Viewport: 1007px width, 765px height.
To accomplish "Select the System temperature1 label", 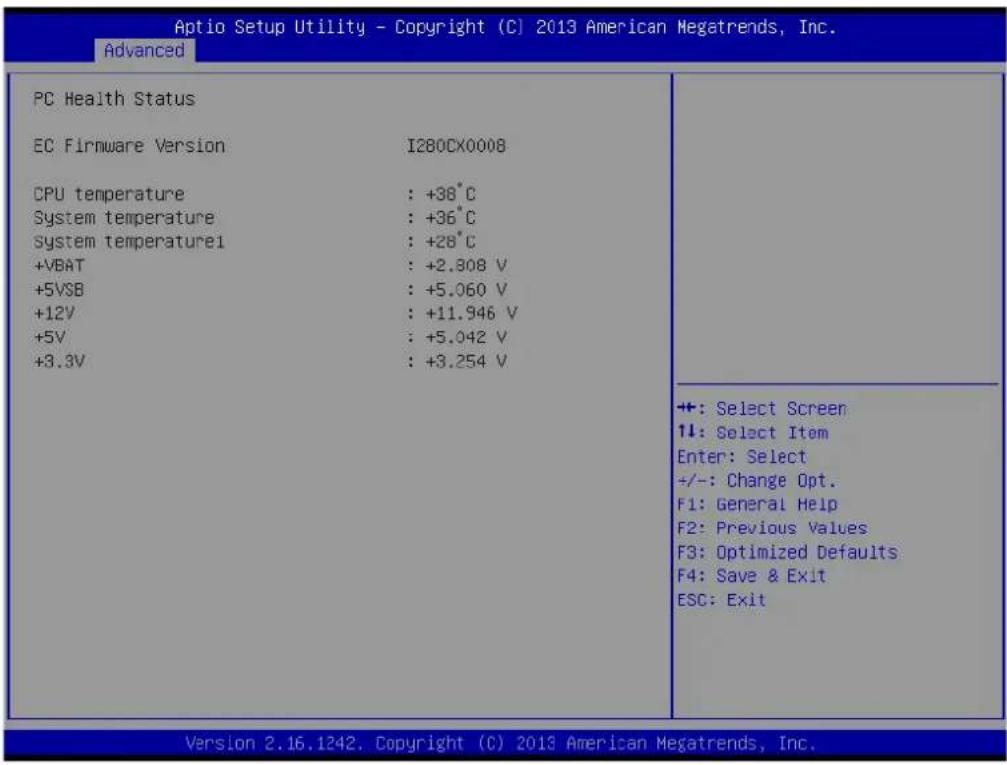I will (129, 242).
